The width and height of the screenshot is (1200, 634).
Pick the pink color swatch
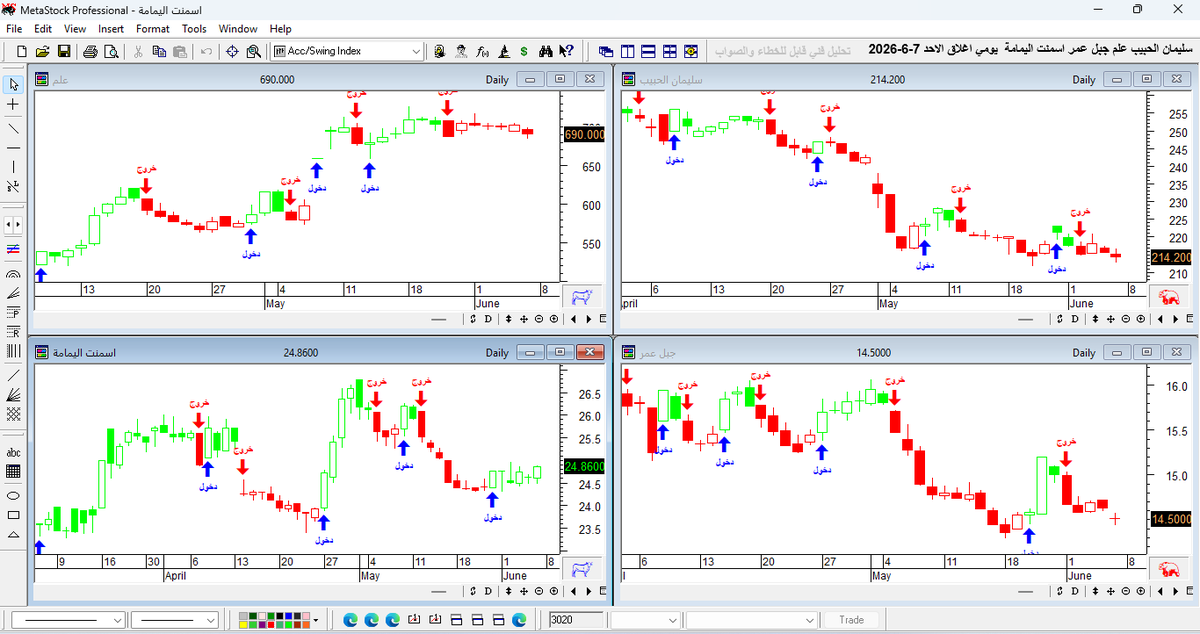click(305, 616)
